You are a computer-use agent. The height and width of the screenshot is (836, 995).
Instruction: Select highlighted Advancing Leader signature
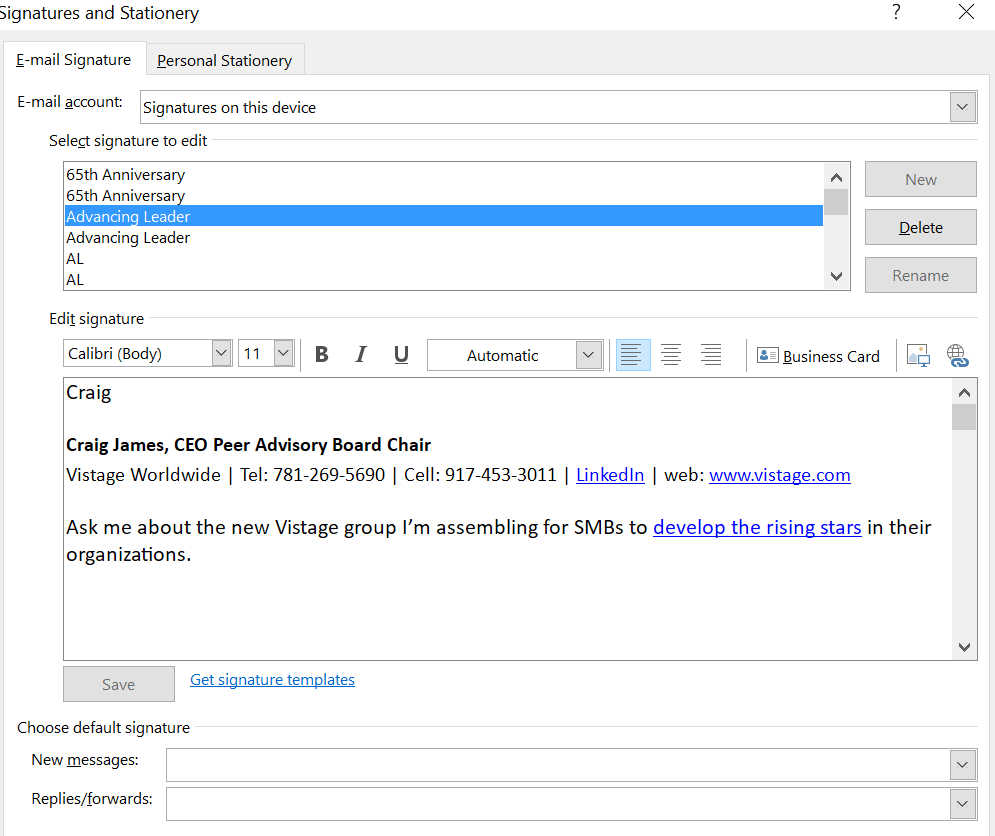click(444, 216)
